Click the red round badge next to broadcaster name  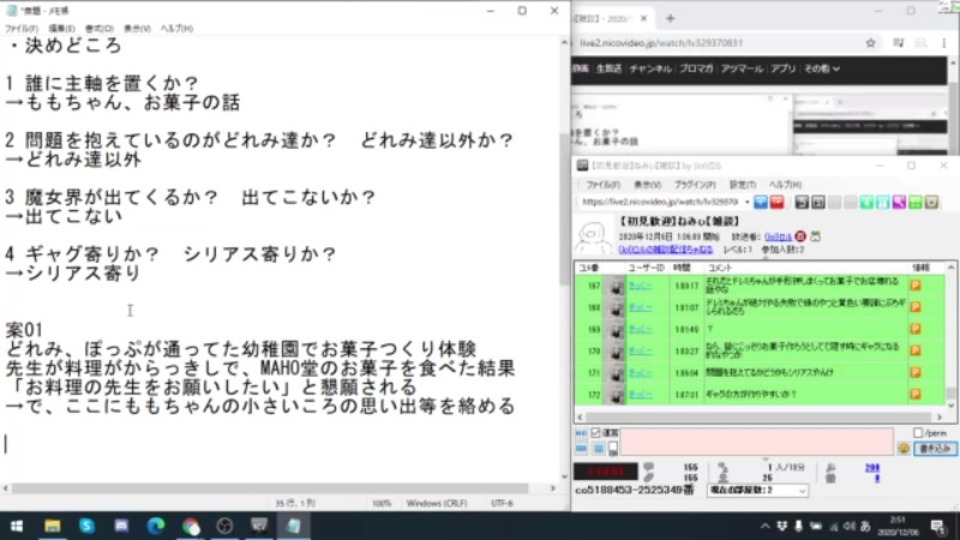tap(800, 236)
